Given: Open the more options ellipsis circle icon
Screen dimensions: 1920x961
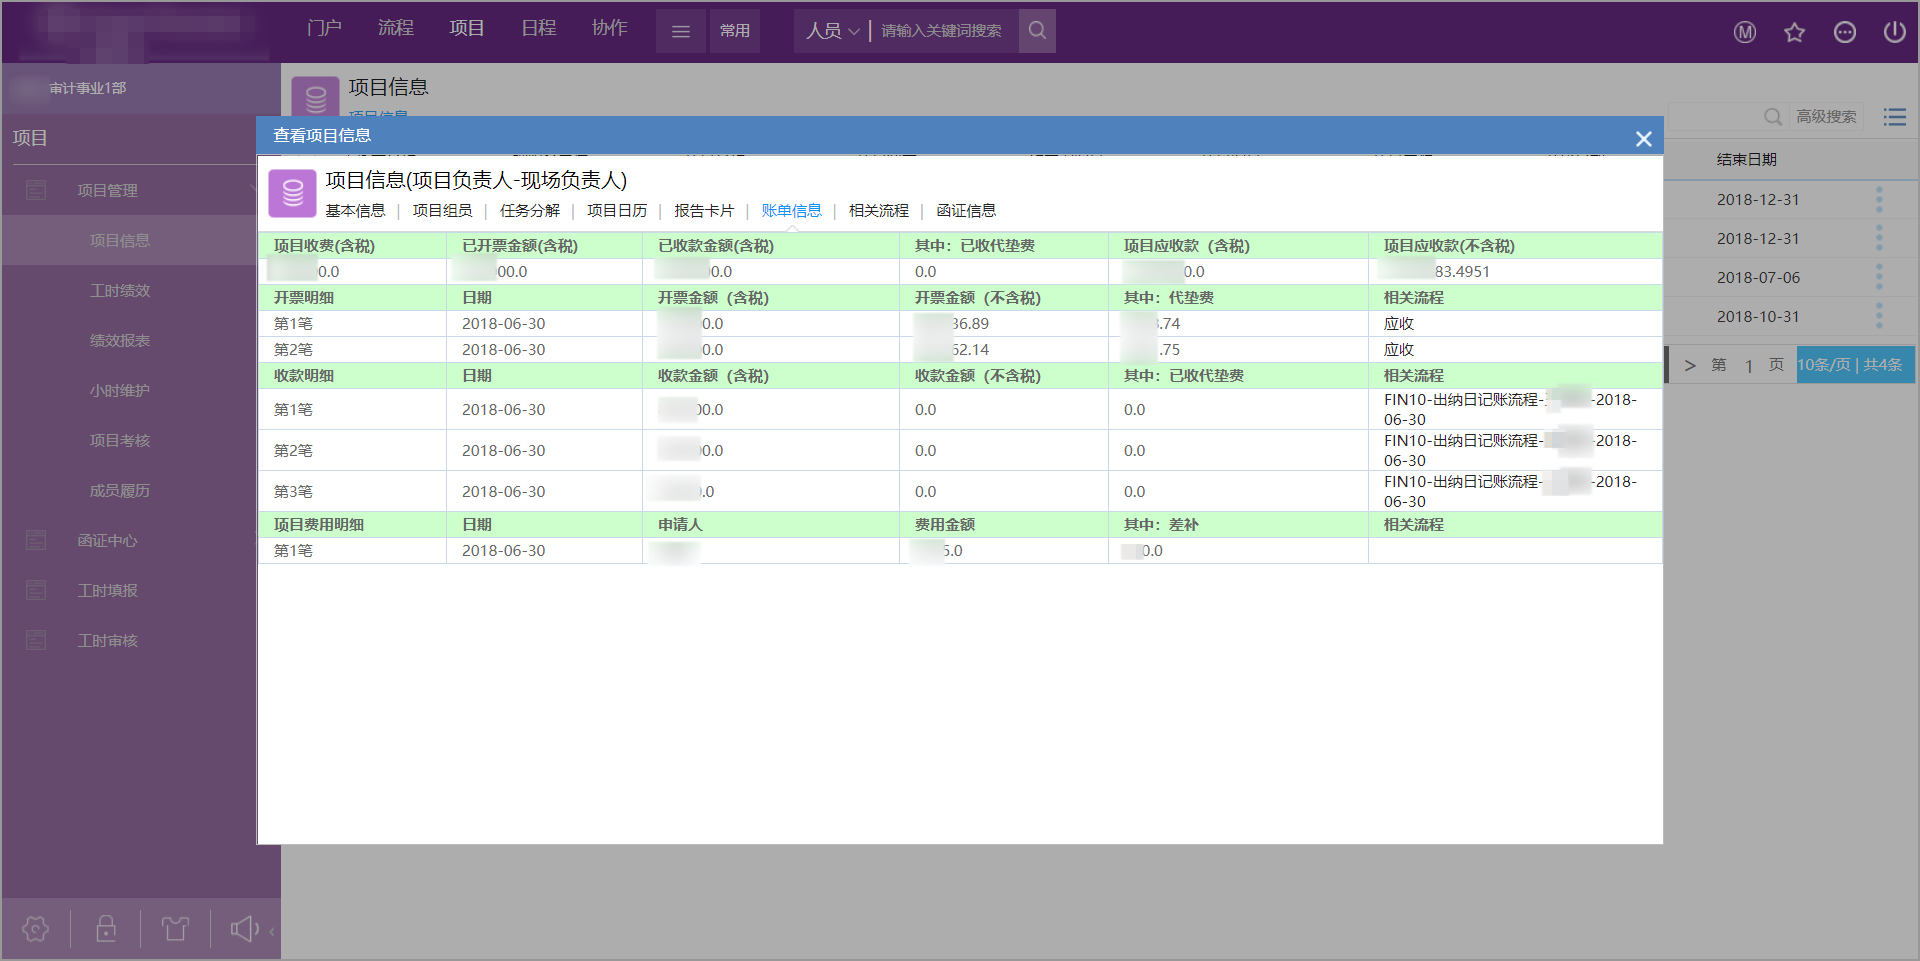Looking at the screenshot, I should [1845, 32].
